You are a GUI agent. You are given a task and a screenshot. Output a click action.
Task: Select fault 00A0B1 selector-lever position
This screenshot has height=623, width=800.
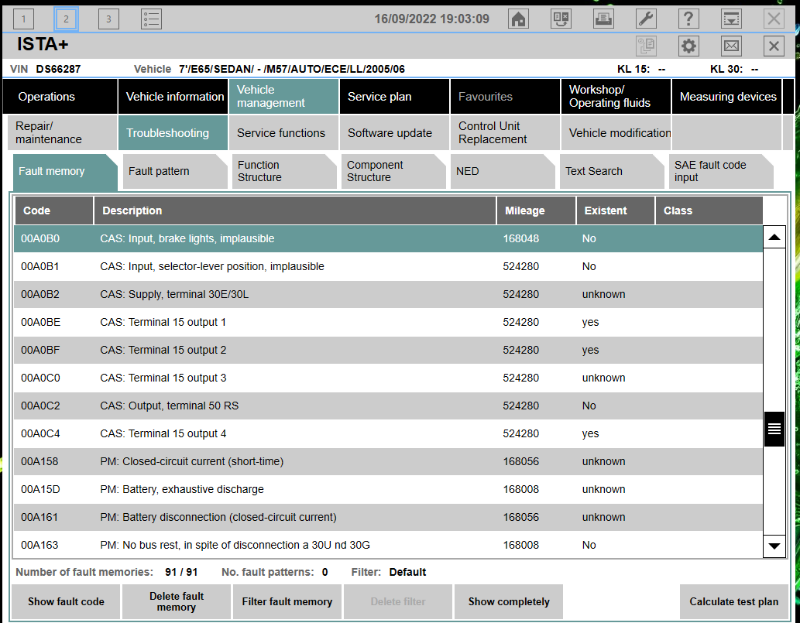pos(388,266)
